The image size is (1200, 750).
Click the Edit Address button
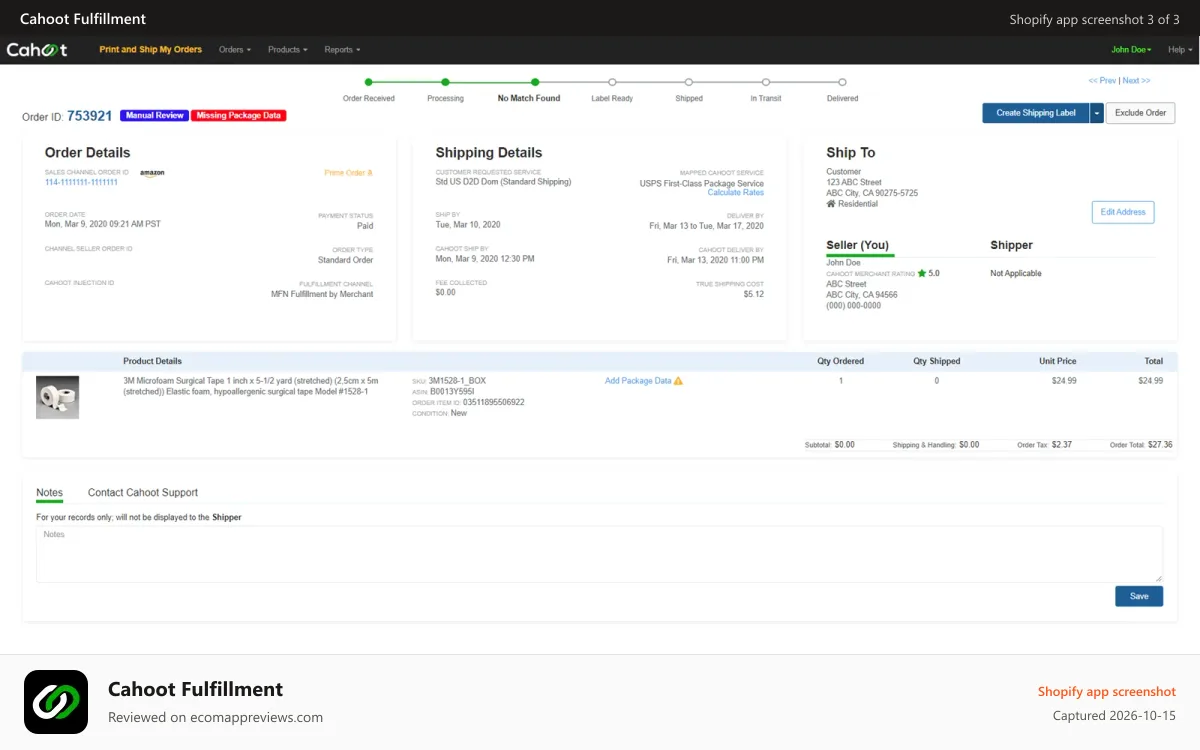click(x=1122, y=212)
